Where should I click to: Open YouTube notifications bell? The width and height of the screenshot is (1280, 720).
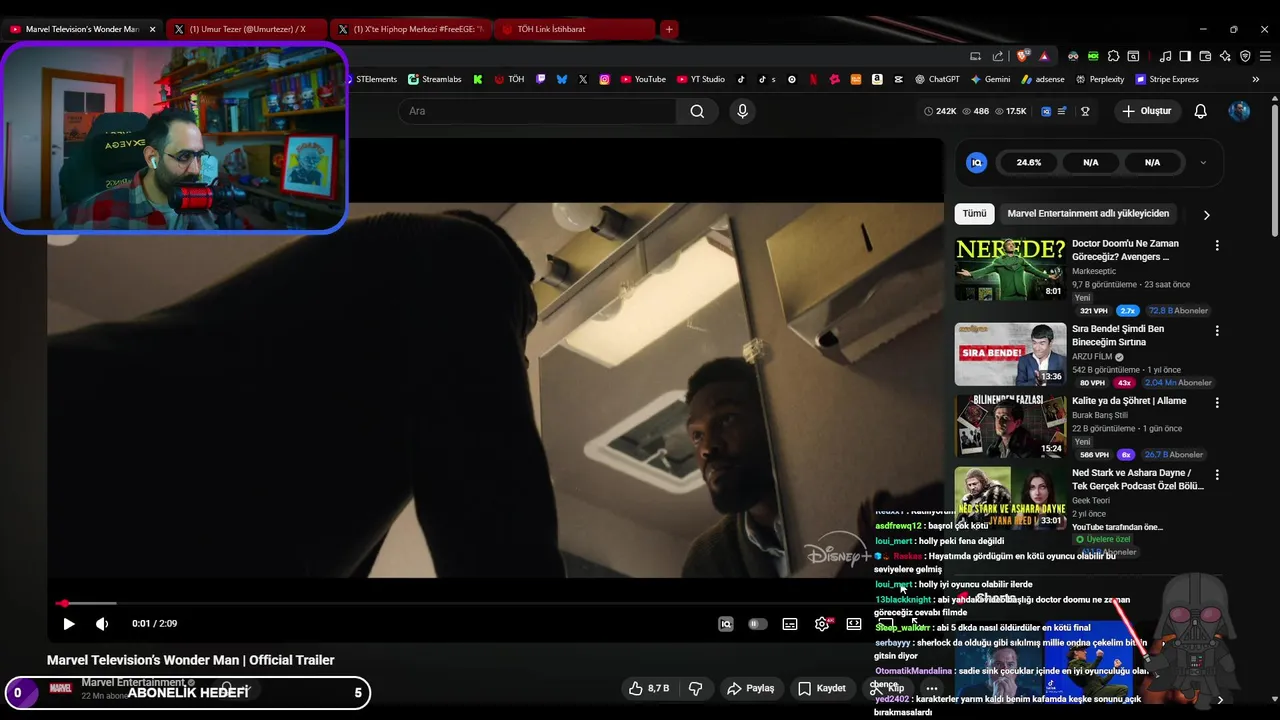pyautogui.click(x=1200, y=111)
